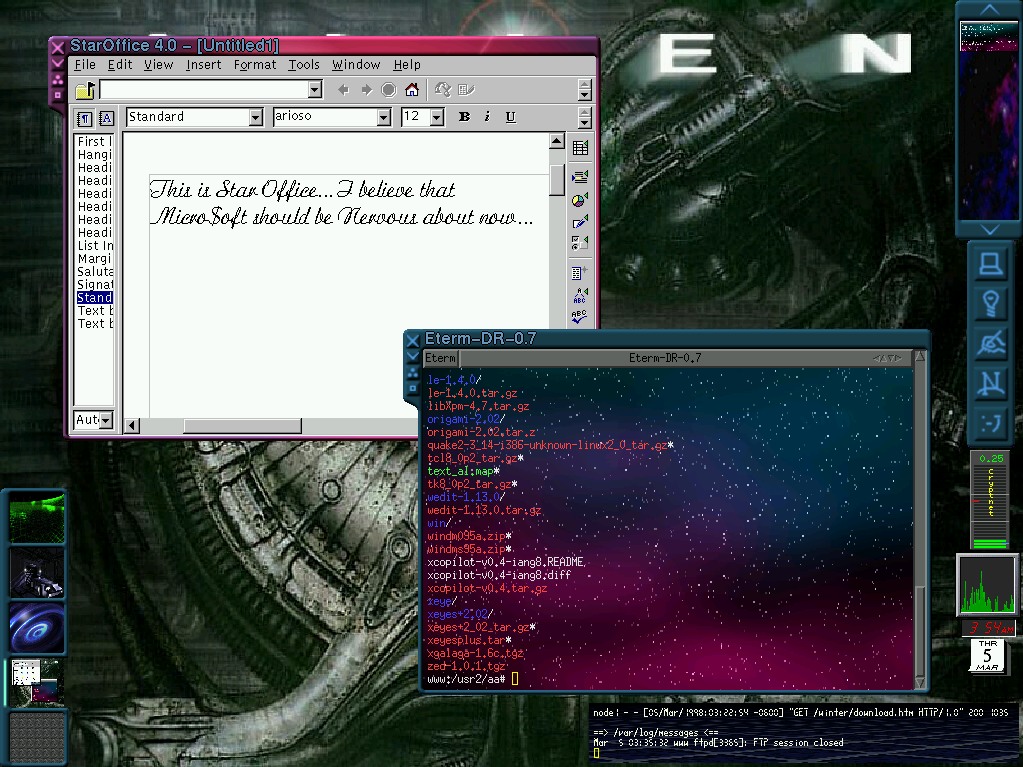Image resolution: width=1023 pixels, height=767 pixels.
Task: Open the Tools menu
Action: [x=304, y=65]
